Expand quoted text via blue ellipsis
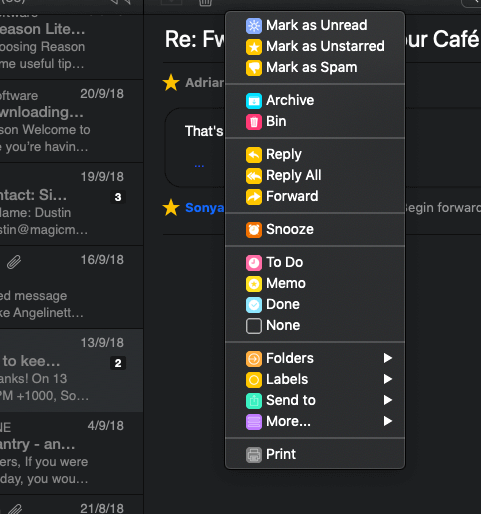481x514 pixels. click(x=199, y=165)
